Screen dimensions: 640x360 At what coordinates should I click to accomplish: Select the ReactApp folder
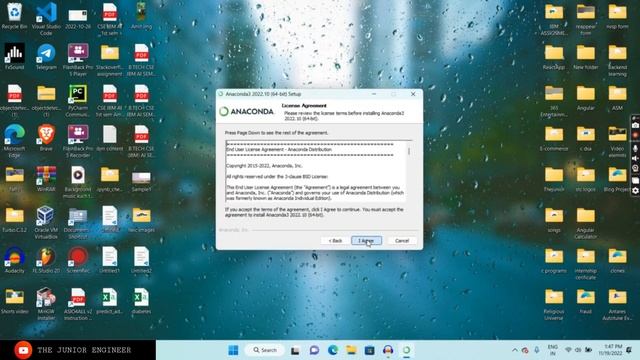(x=554, y=57)
